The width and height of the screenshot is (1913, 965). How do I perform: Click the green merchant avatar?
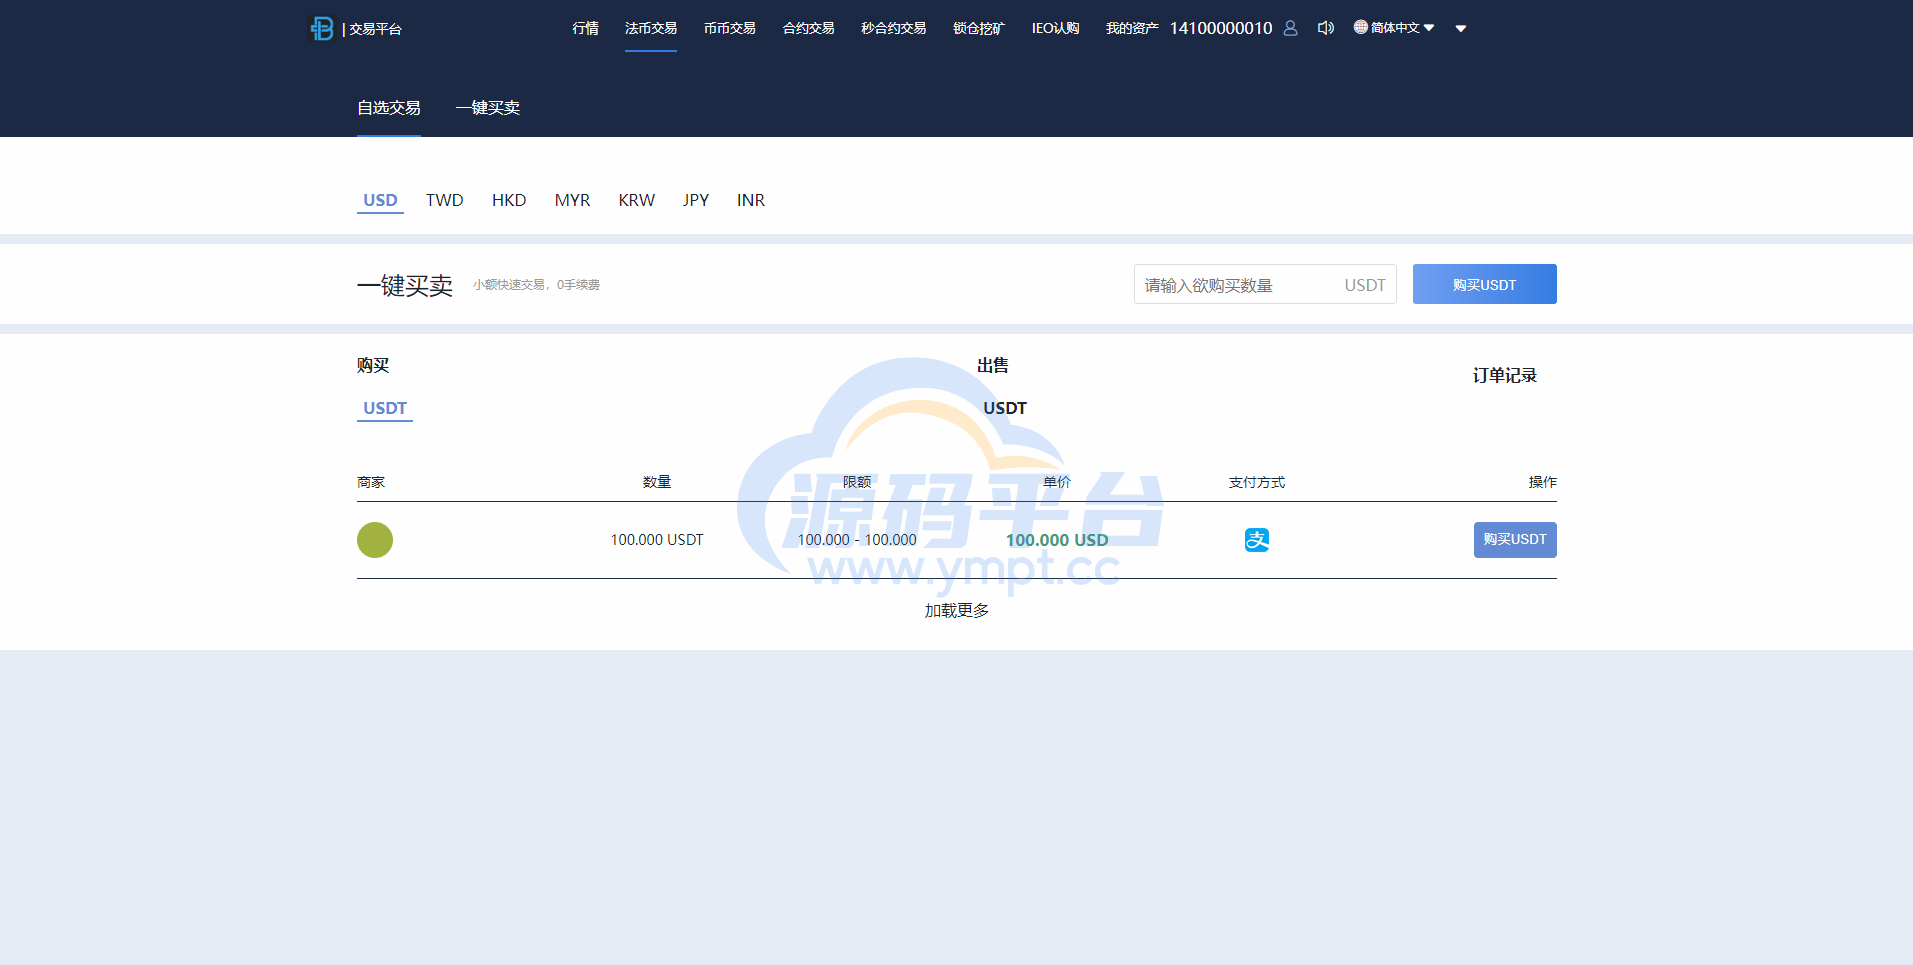[x=375, y=540]
